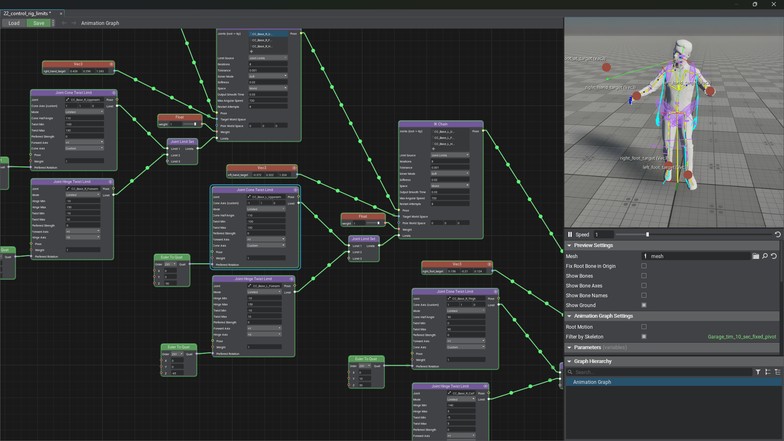The height and width of the screenshot is (441, 784).
Task: Collapse the Graph Hierarchy section
Action: (x=569, y=361)
